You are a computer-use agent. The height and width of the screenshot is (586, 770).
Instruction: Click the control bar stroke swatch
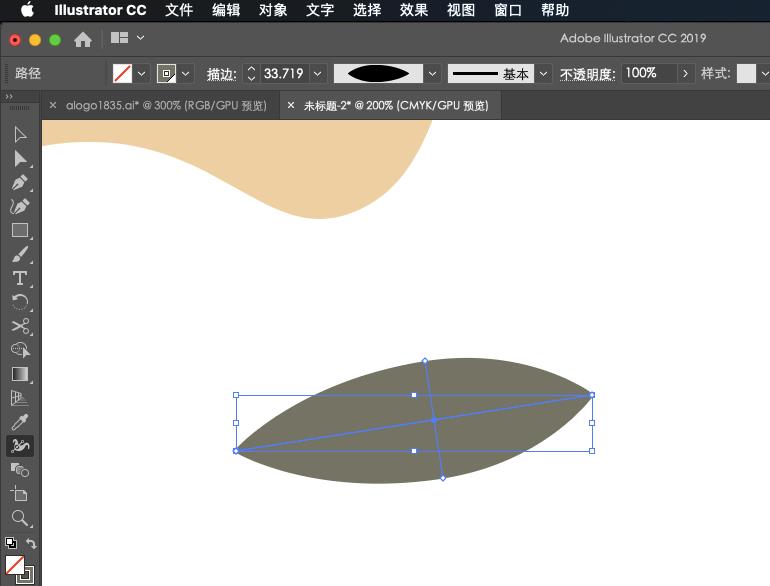[x=166, y=74]
